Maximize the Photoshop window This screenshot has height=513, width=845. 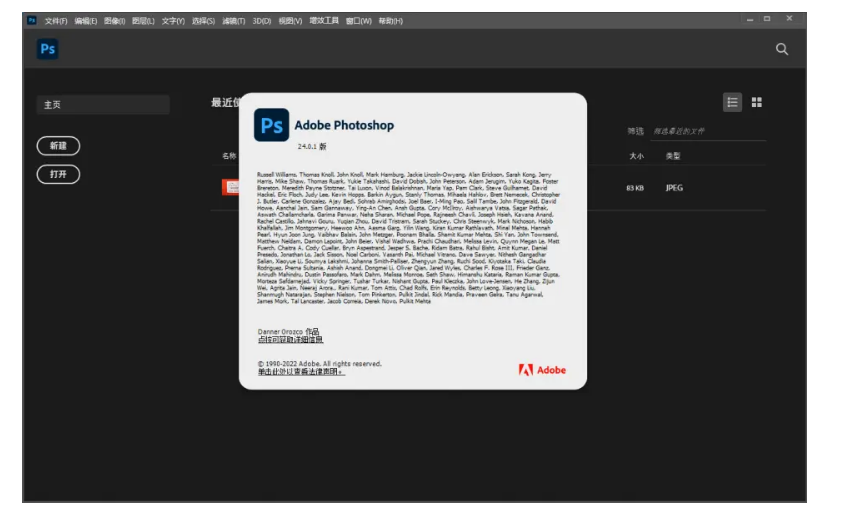767,19
